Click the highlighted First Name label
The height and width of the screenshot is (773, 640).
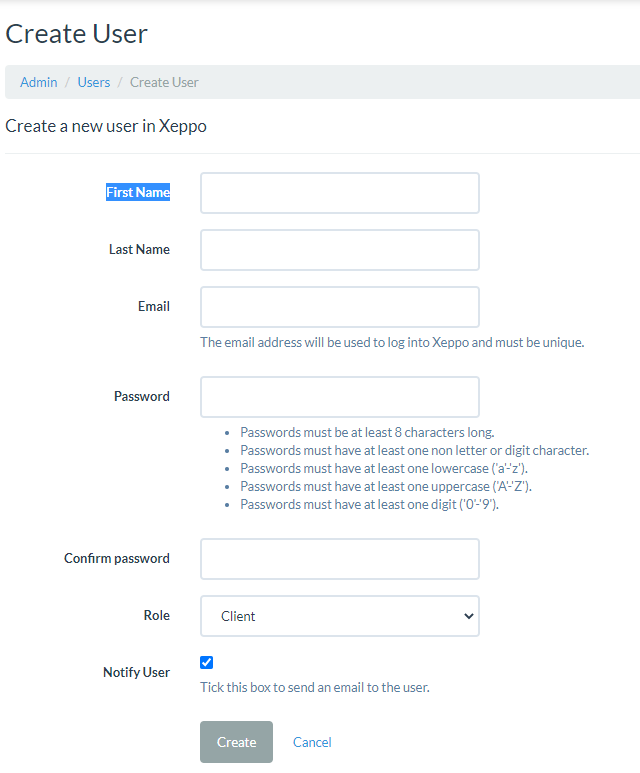138,192
